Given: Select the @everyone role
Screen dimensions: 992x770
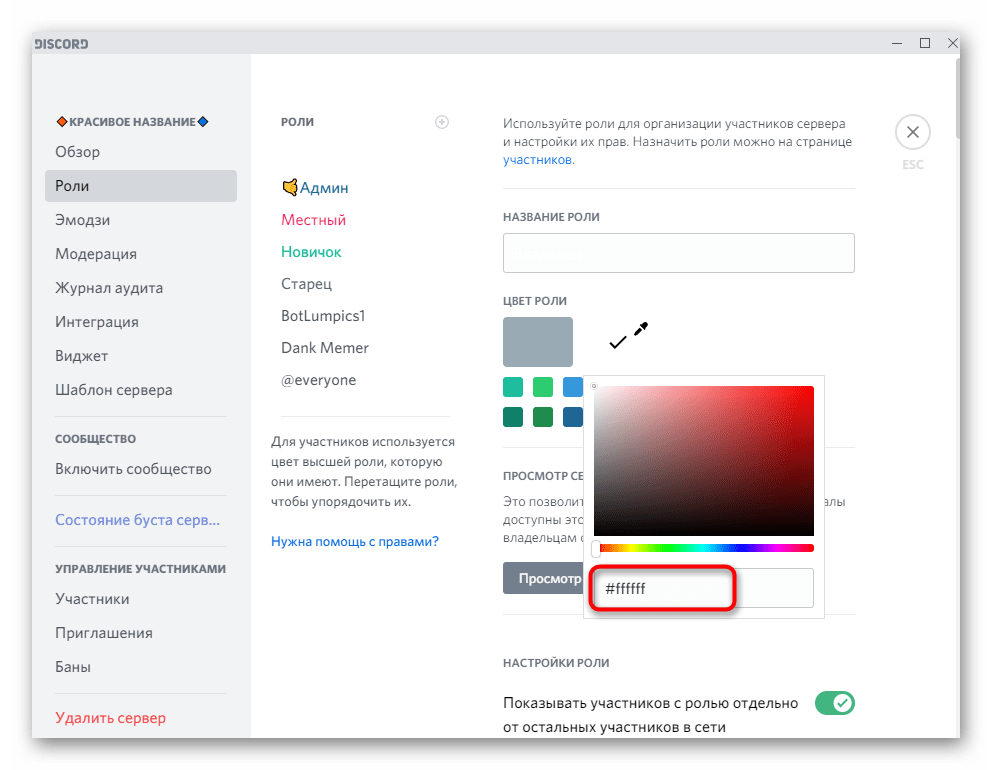Looking at the screenshot, I should [318, 380].
